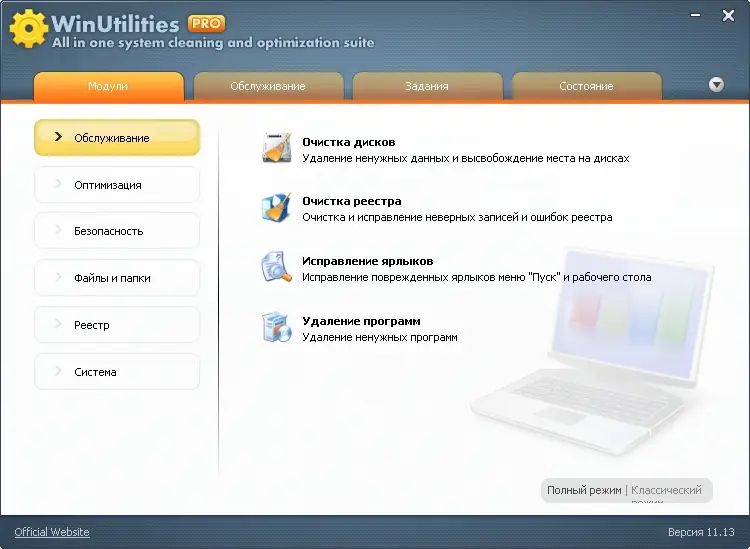Screen dimensions: 750x549
Task: Click the orange PRO badge
Action: pos(207,23)
